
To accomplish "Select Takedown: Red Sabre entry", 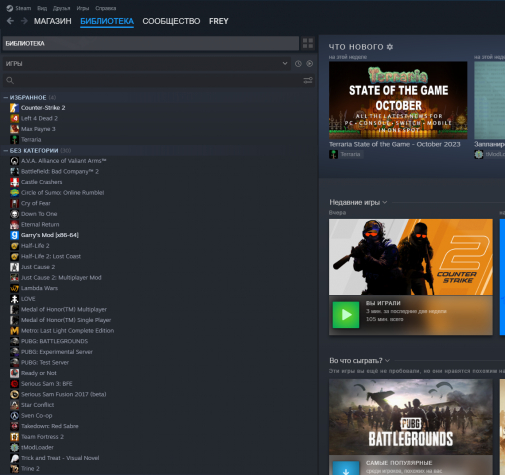I will click(50, 426).
